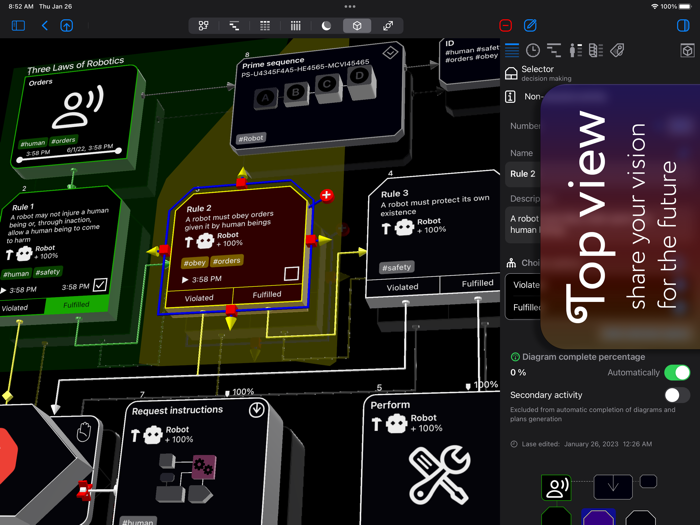Select Violated choice on Rule 2 node
Screen dimensions: 700x525
click(x=199, y=298)
